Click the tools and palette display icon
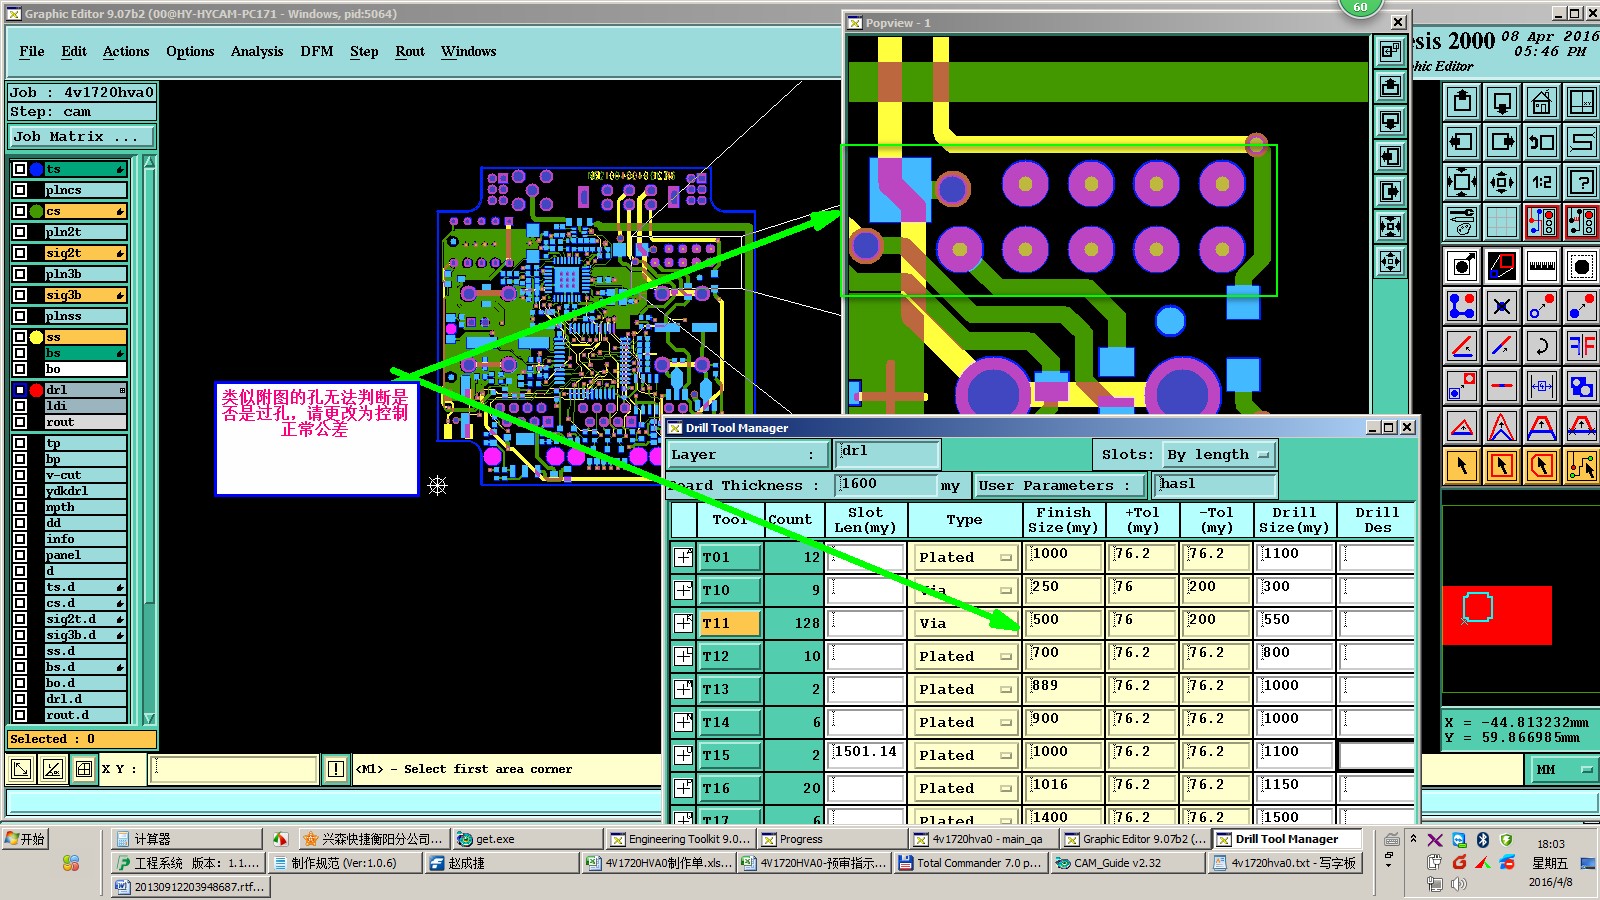Viewport: 1600px width, 900px height. pyautogui.click(x=1462, y=222)
